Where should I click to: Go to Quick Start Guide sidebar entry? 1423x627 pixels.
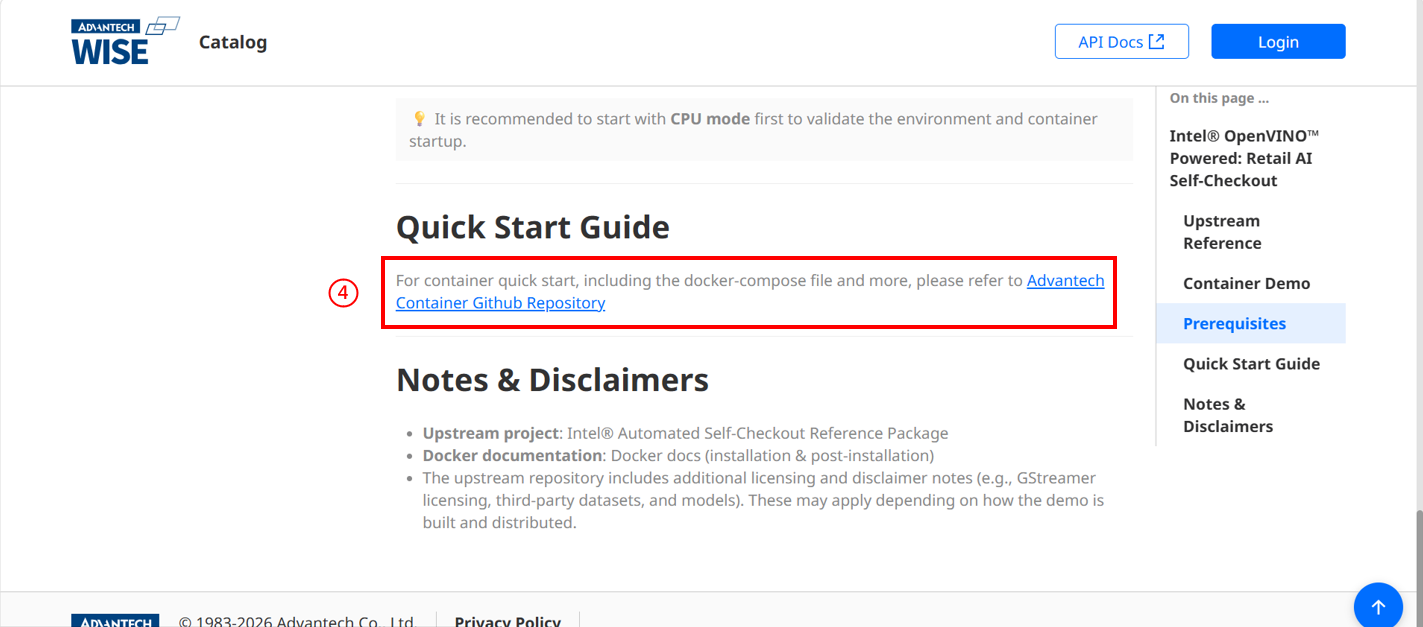1251,364
